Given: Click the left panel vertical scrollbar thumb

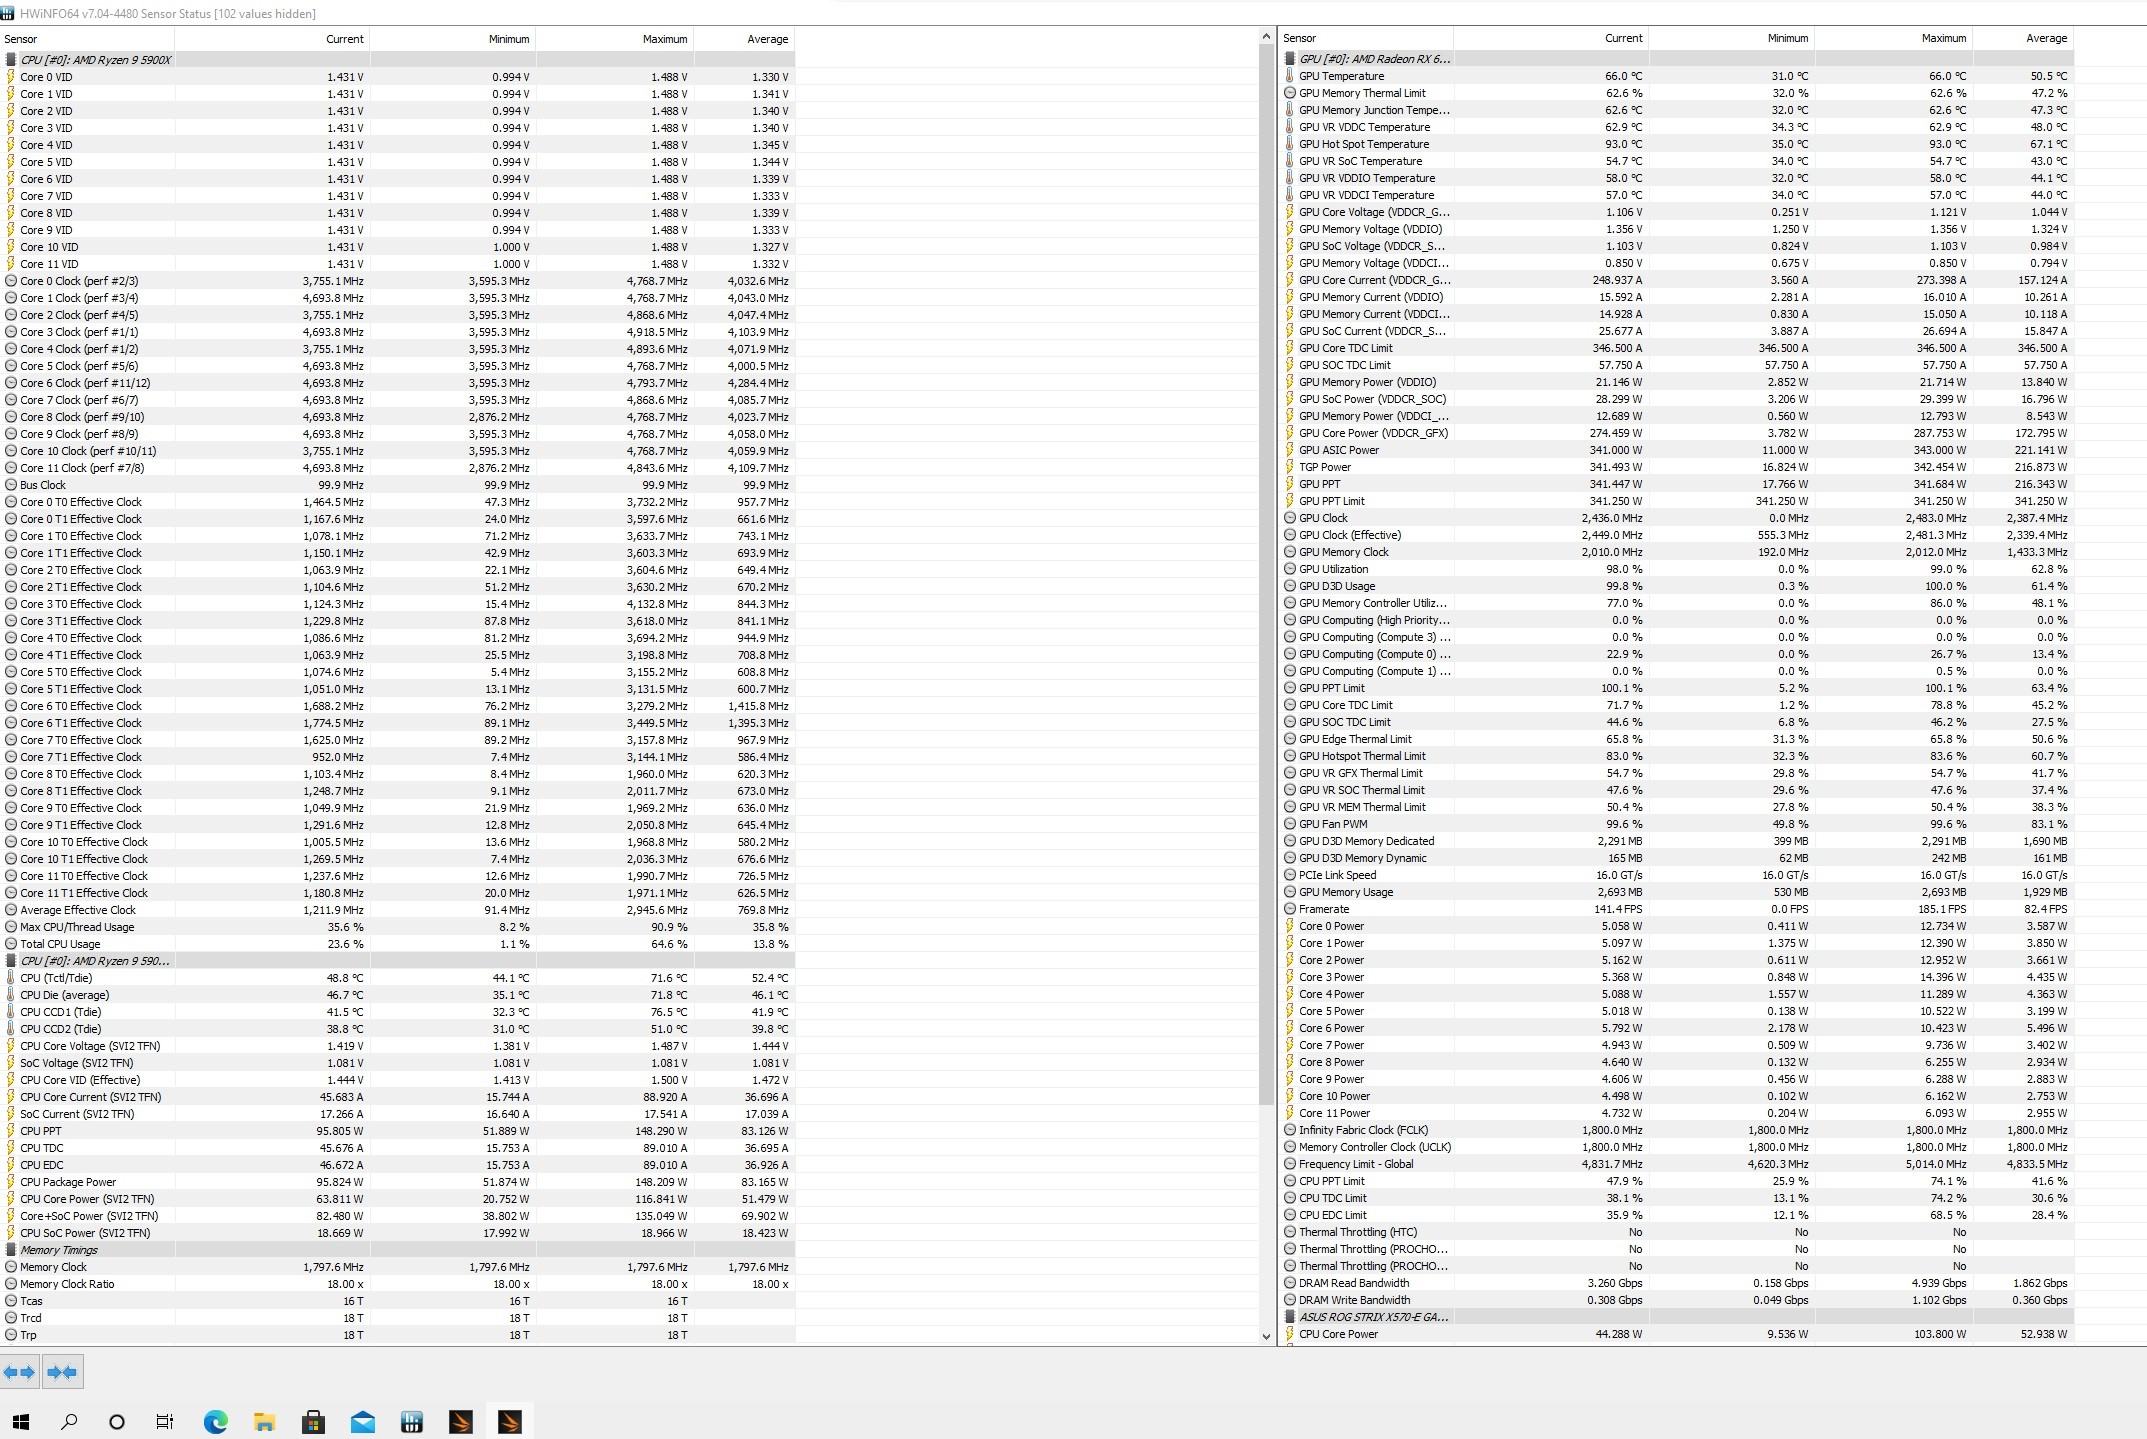Looking at the screenshot, I should click(1266, 575).
